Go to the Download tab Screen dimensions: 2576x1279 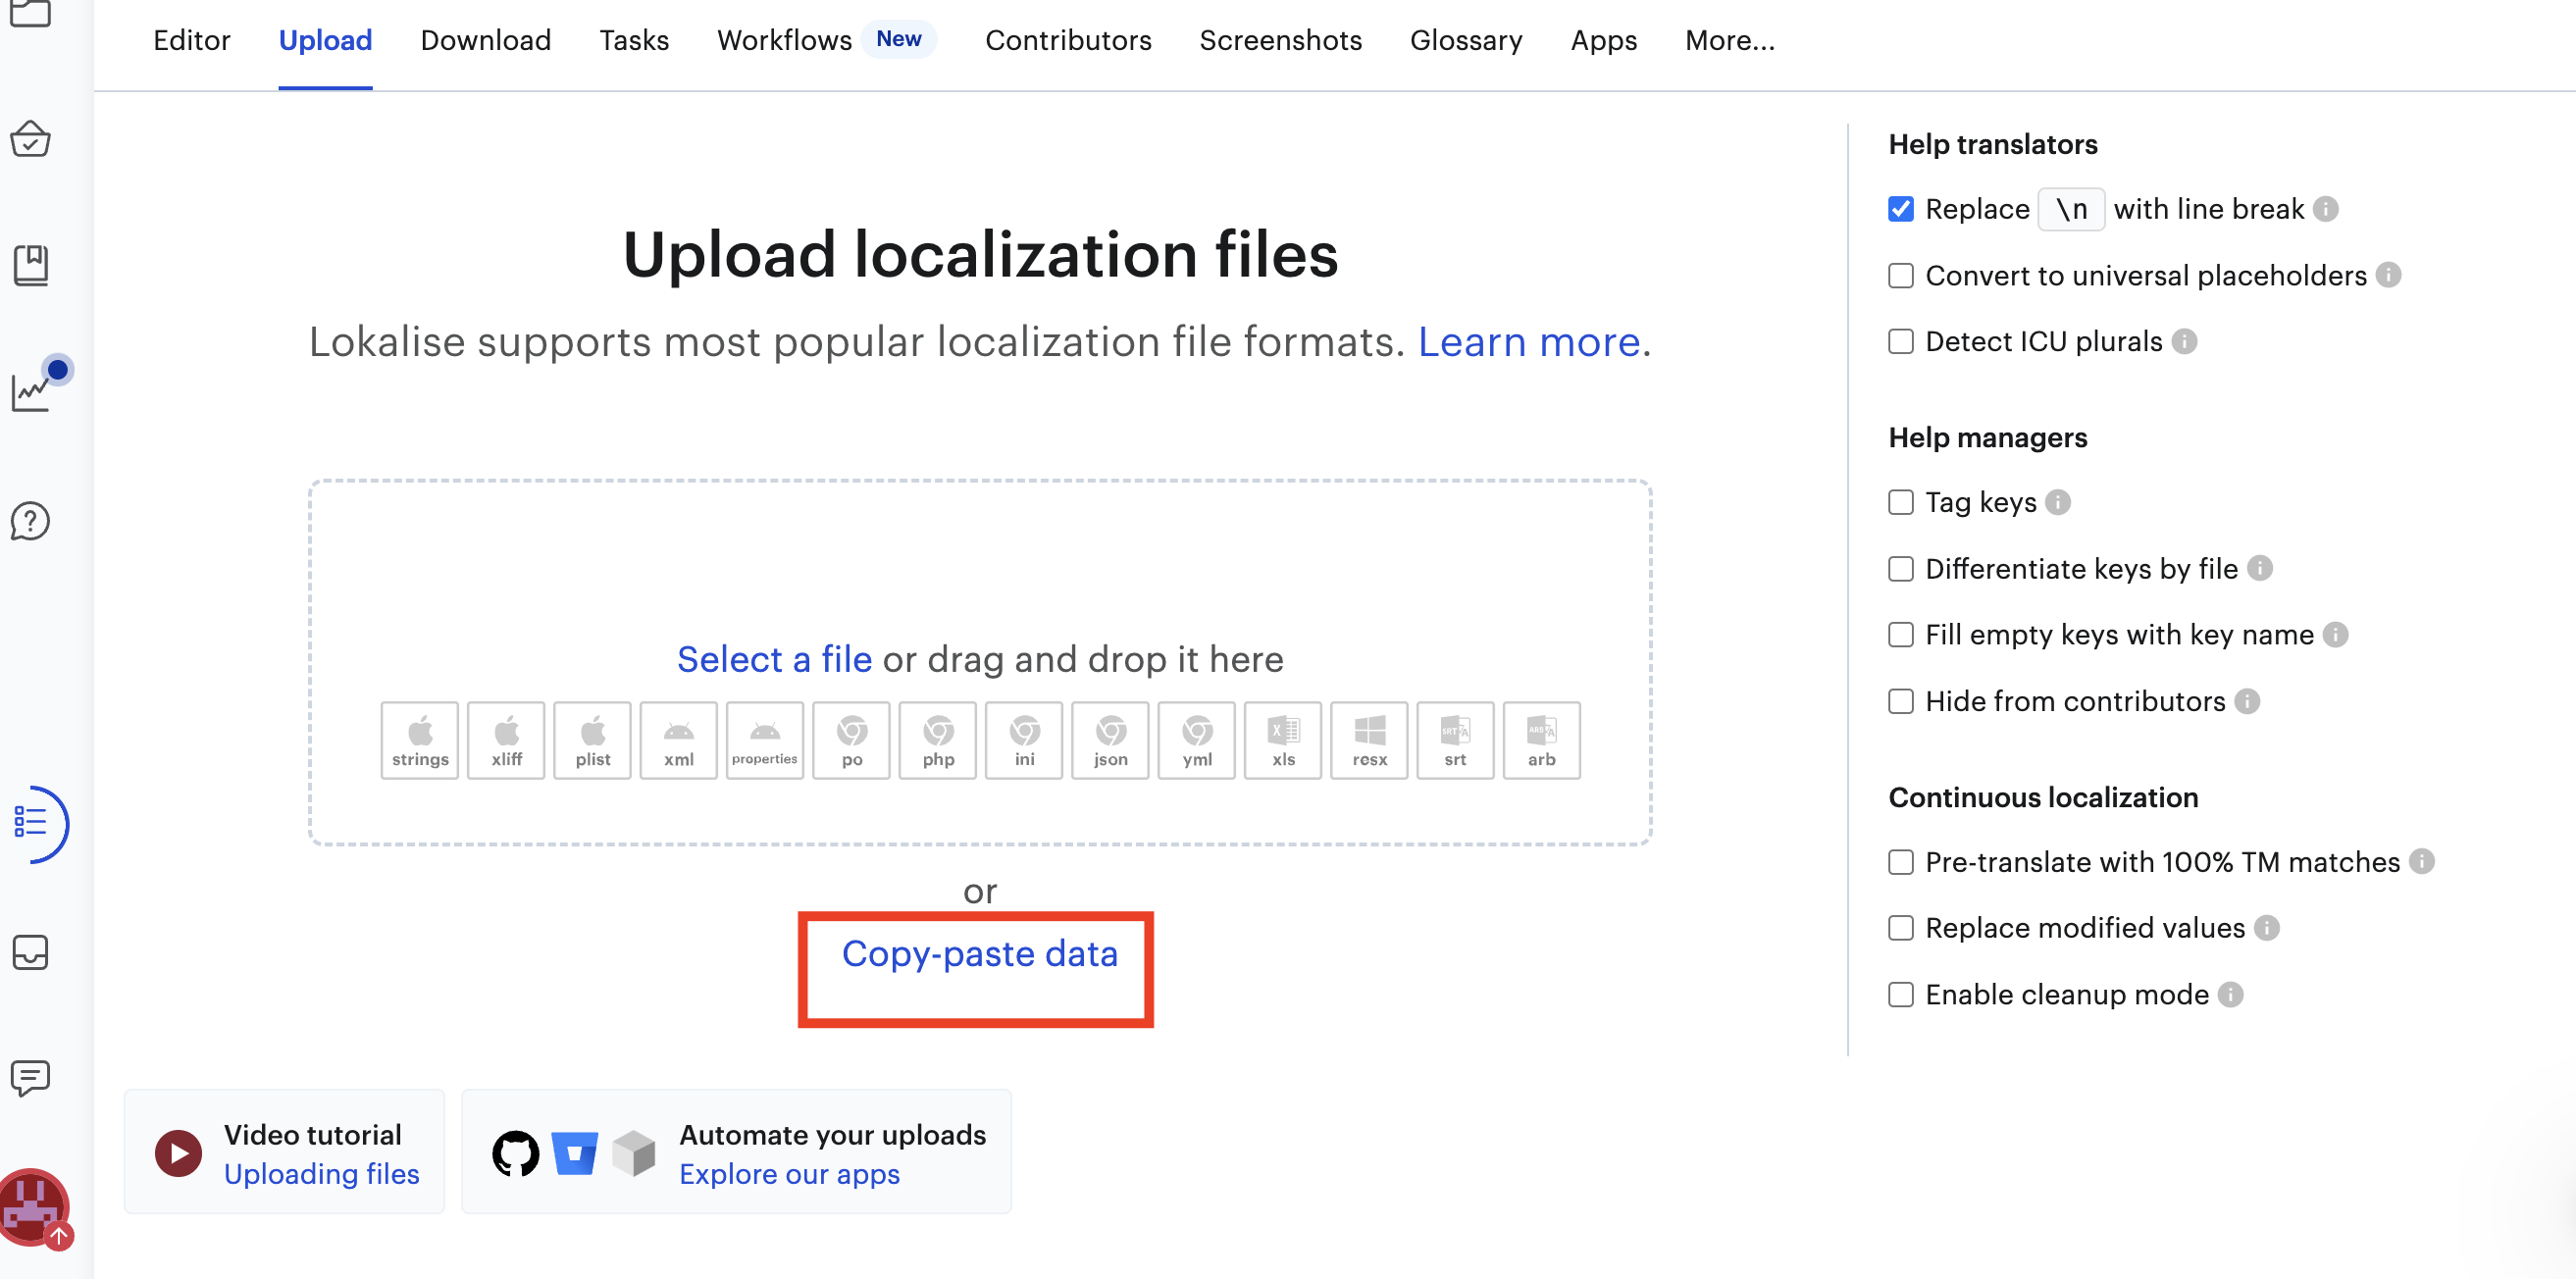pos(486,40)
